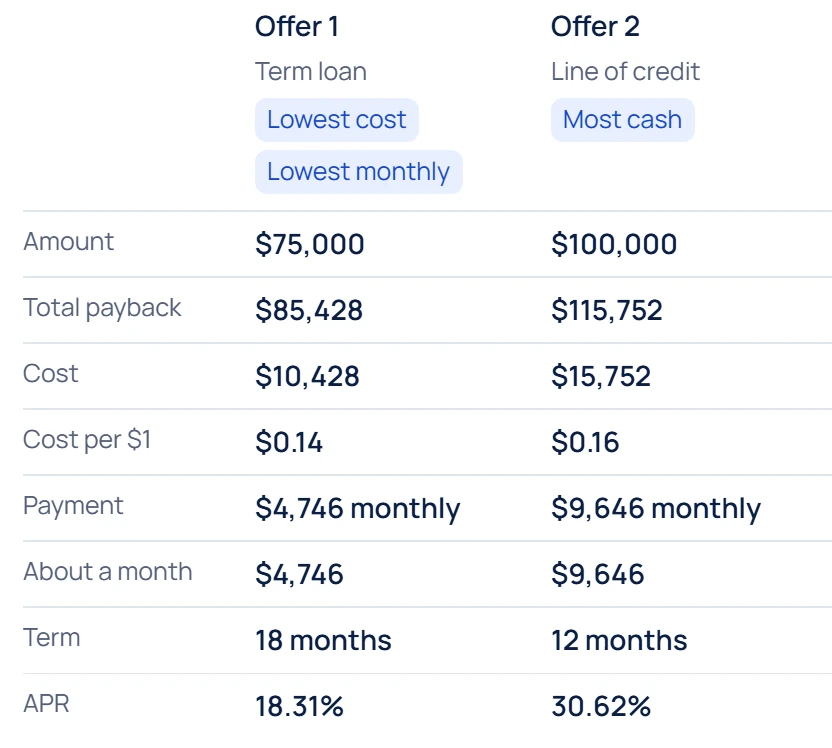Select $9,646 in About a month row
The width and height of the screenshot is (832, 748).
click(x=597, y=575)
